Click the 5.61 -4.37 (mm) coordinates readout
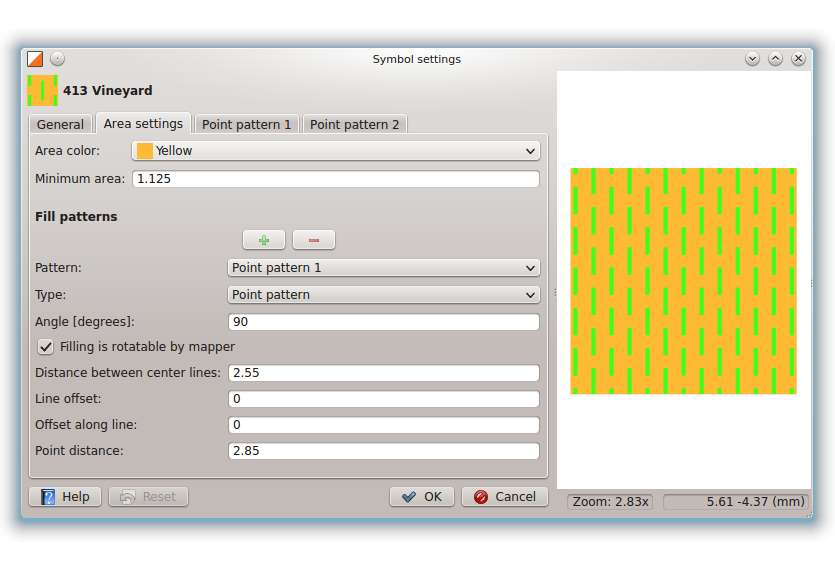The image size is (835, 570). click(x=736, y=502)
